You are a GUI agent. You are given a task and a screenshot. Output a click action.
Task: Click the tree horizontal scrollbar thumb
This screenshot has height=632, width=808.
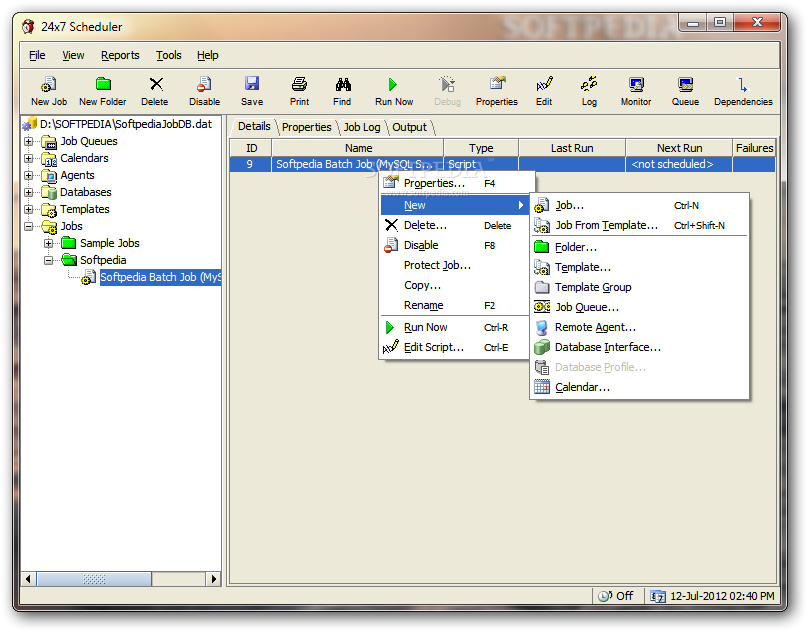point(94,579)
